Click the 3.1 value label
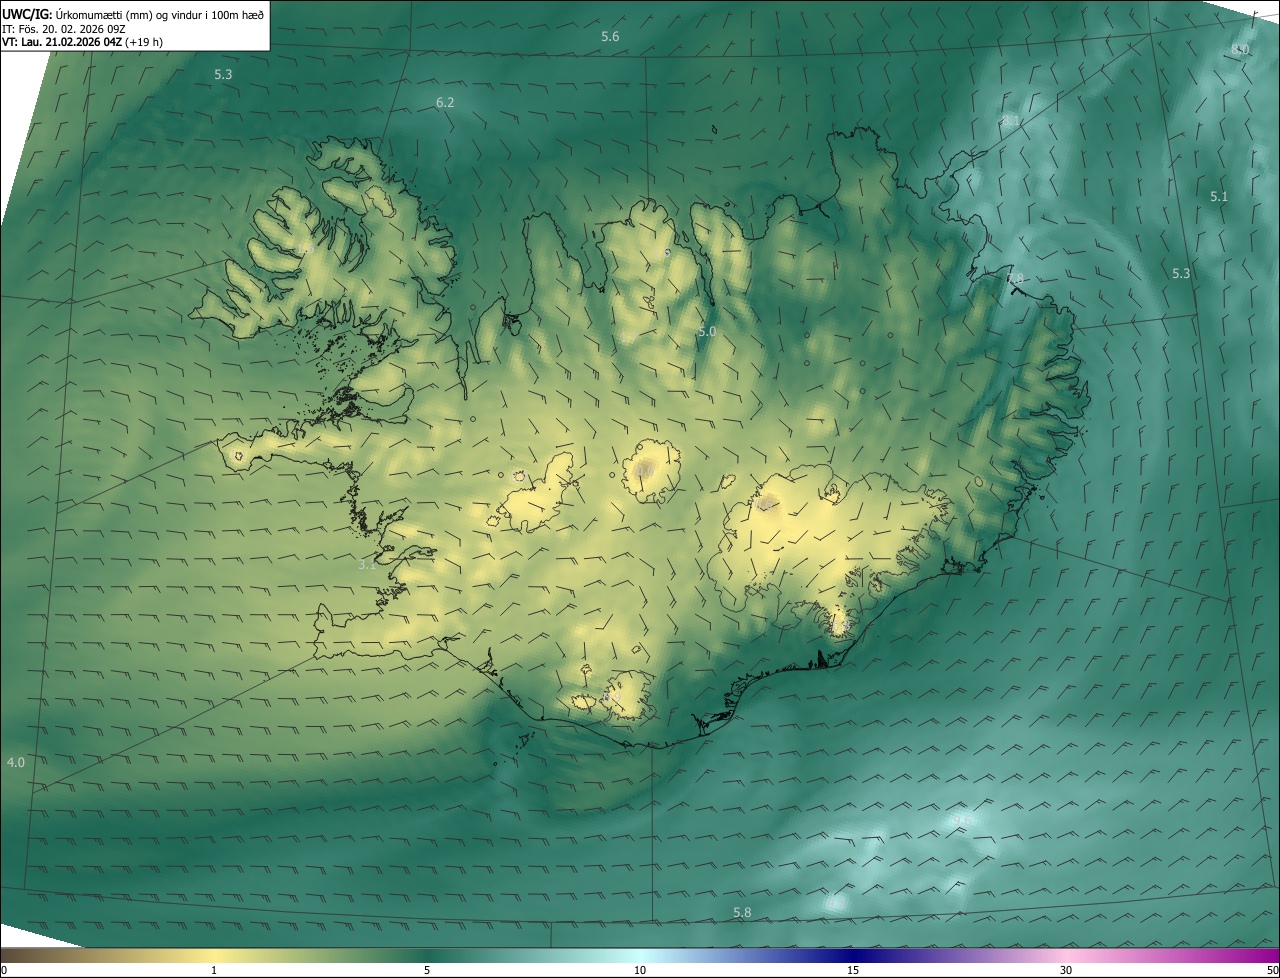The width and height of the screenshot is (1280, 978). coord(367,564)
